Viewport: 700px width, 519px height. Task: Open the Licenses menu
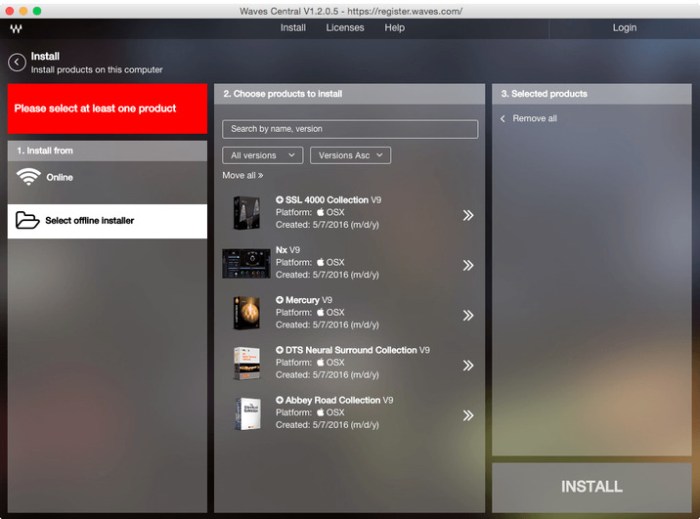(345, 28)
